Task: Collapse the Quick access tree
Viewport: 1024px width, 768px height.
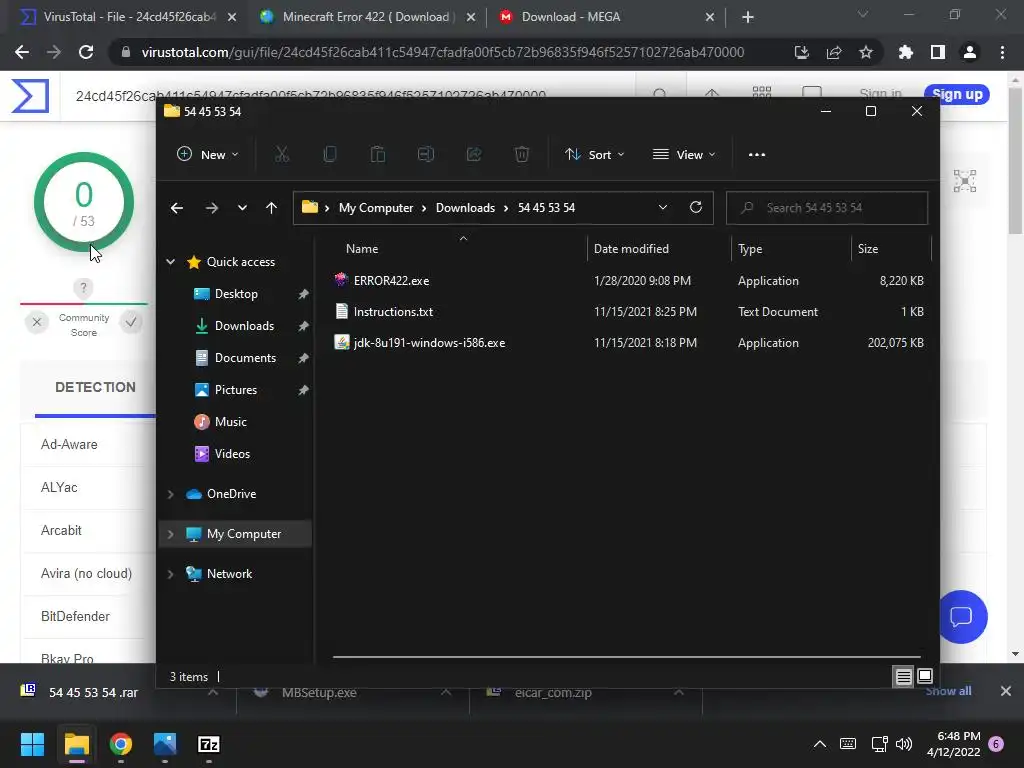Action: (170, 262)
